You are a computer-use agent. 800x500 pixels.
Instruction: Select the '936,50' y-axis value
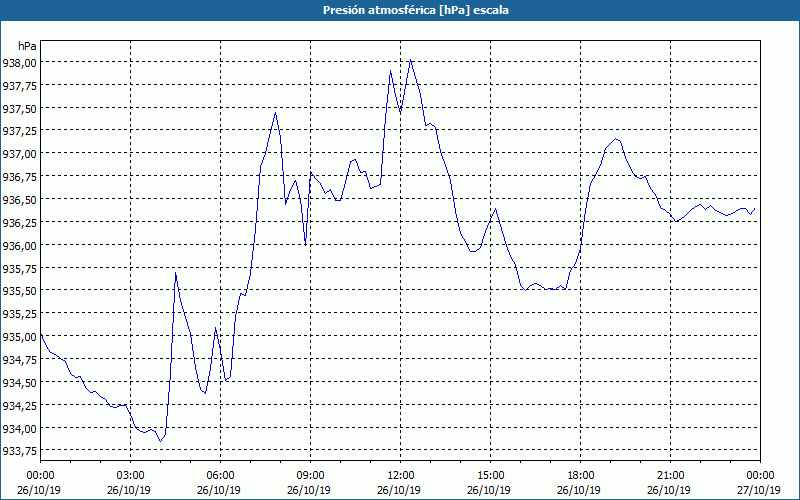click(x=19, y=199)
